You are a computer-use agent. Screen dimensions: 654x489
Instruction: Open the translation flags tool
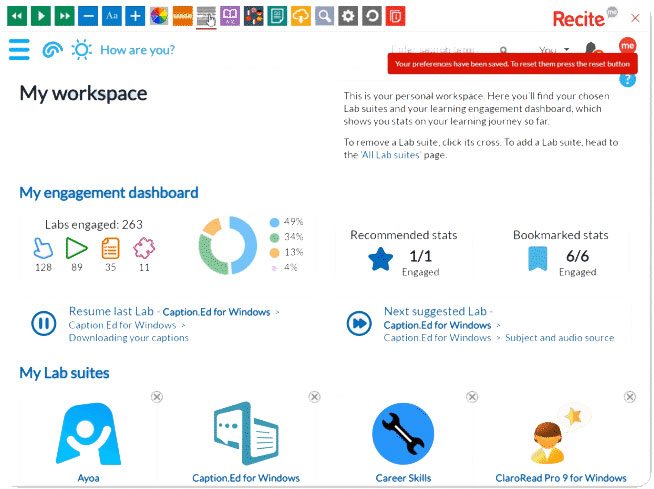point(254,16)
